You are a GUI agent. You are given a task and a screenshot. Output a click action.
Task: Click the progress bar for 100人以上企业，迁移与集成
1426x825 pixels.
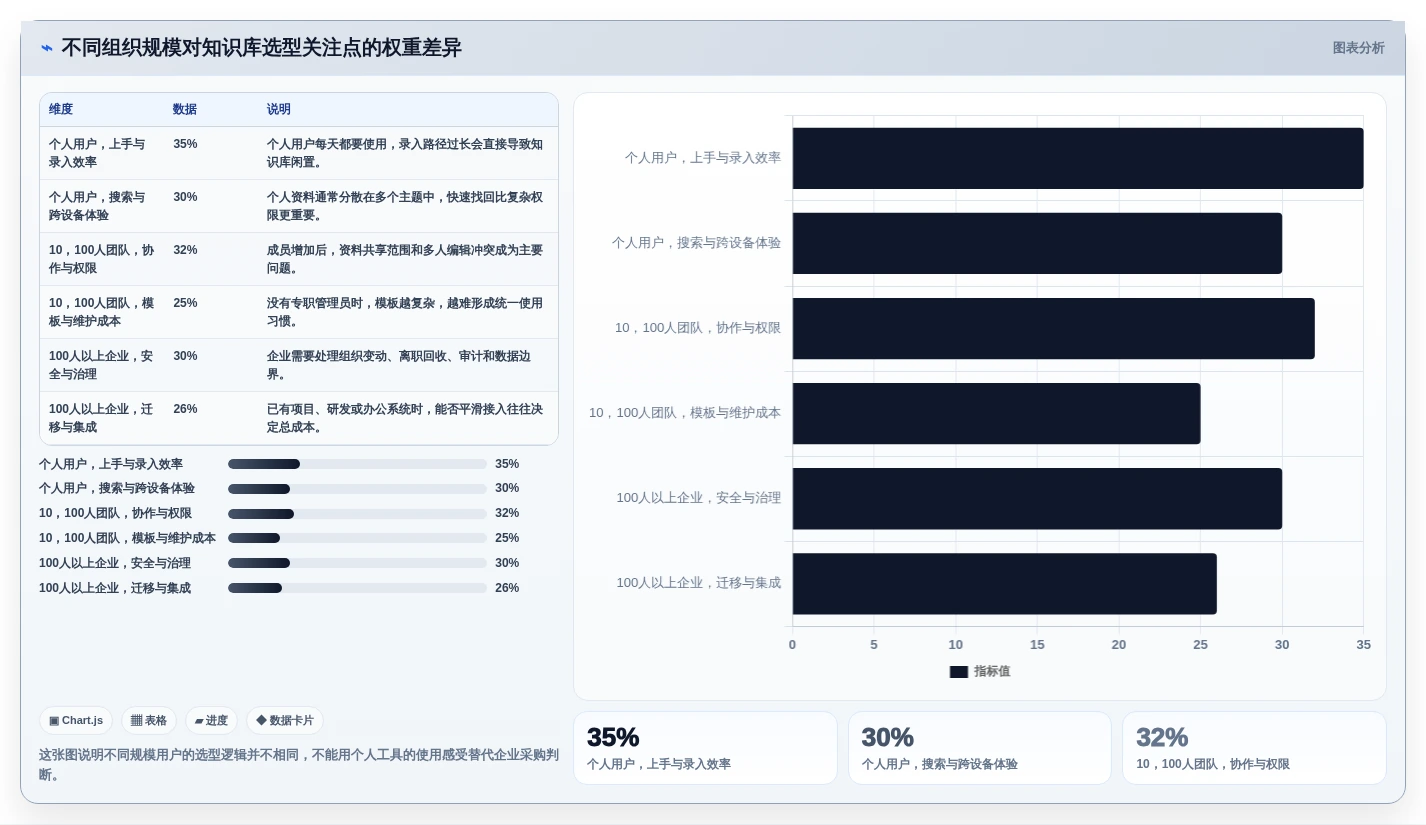357,588
